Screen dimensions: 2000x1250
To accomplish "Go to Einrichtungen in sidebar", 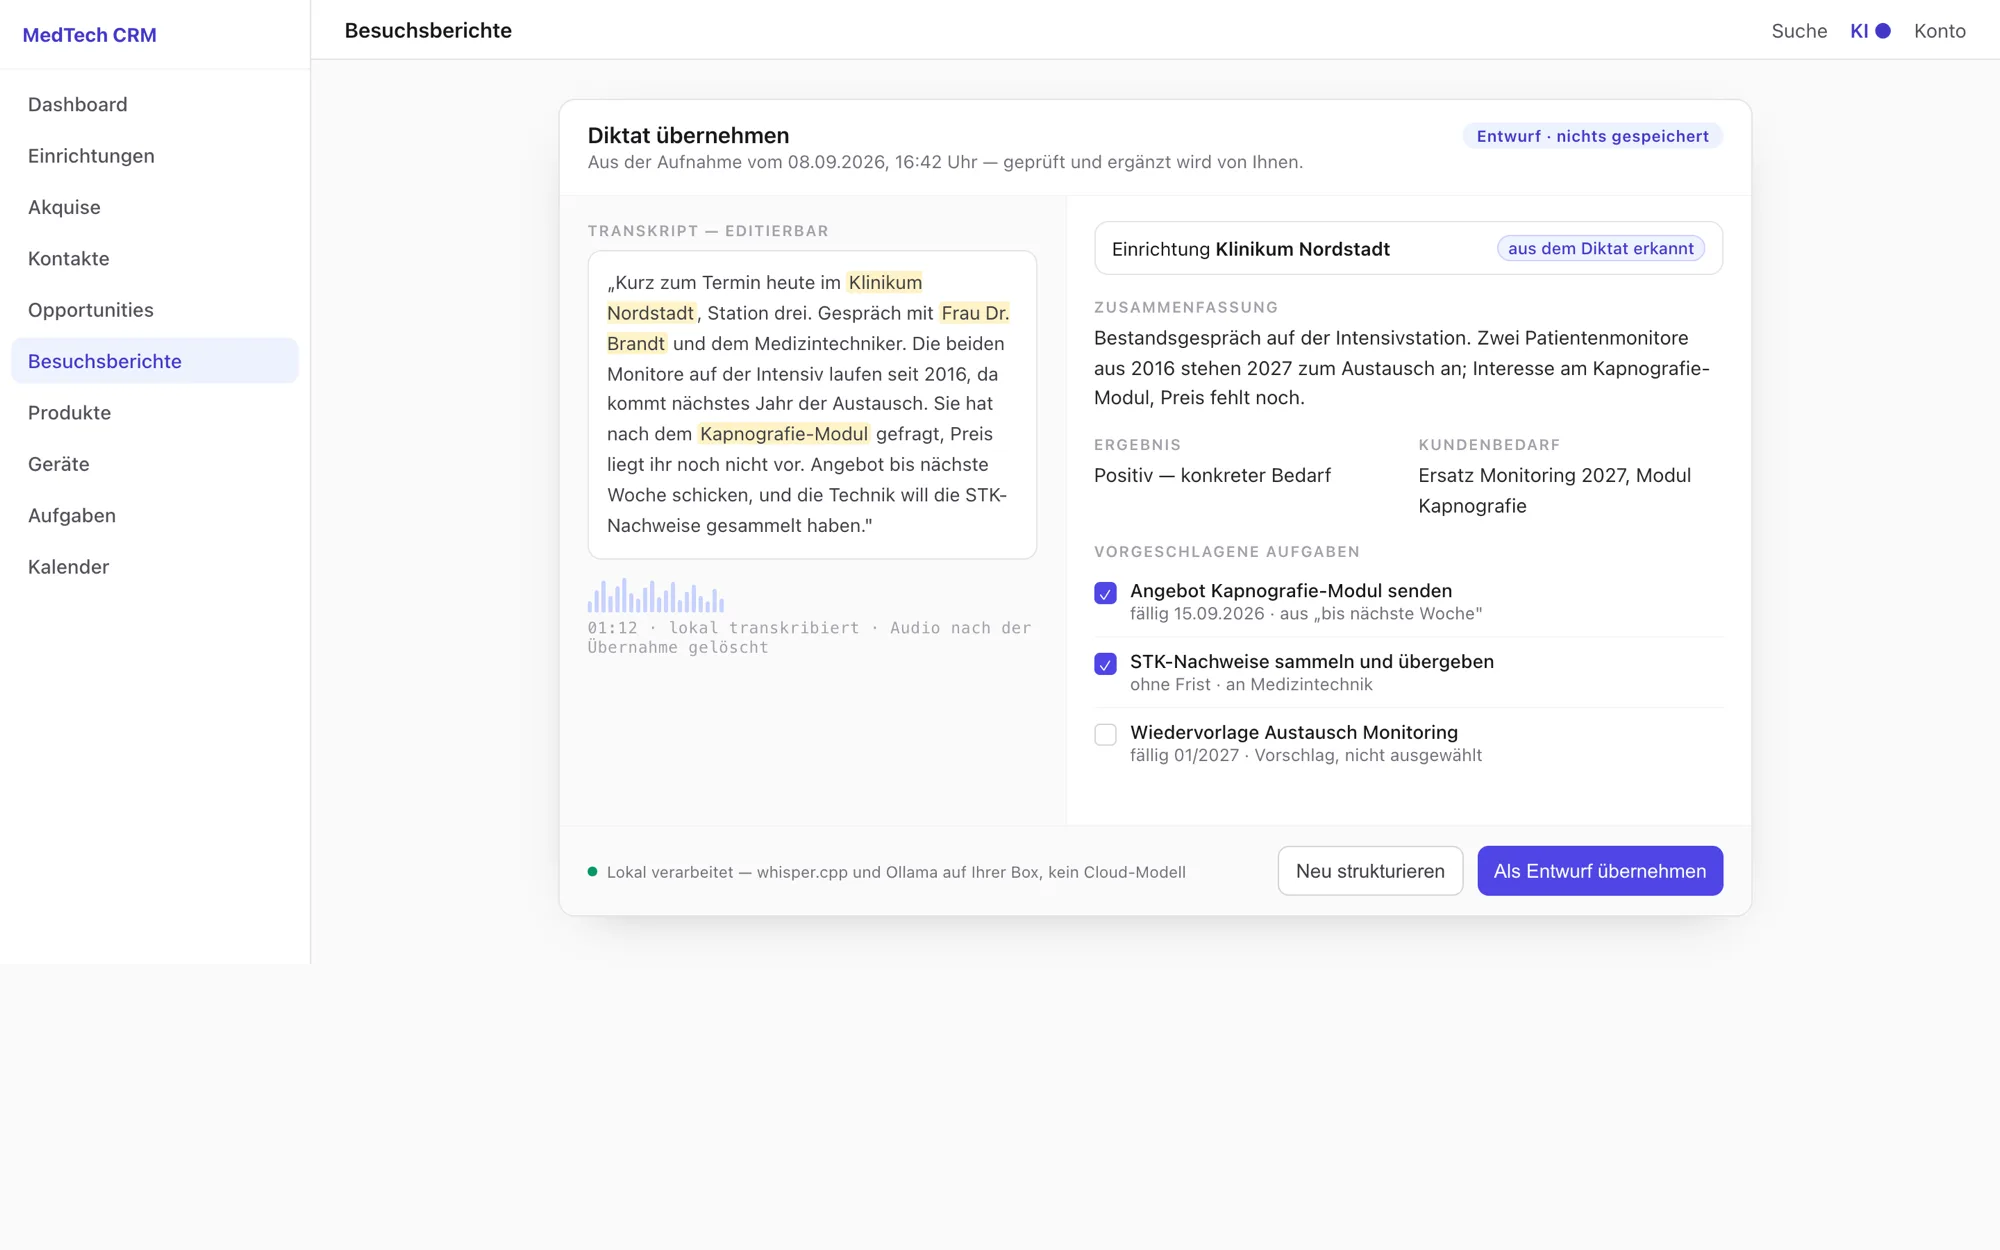I will (x=155, y=156).
